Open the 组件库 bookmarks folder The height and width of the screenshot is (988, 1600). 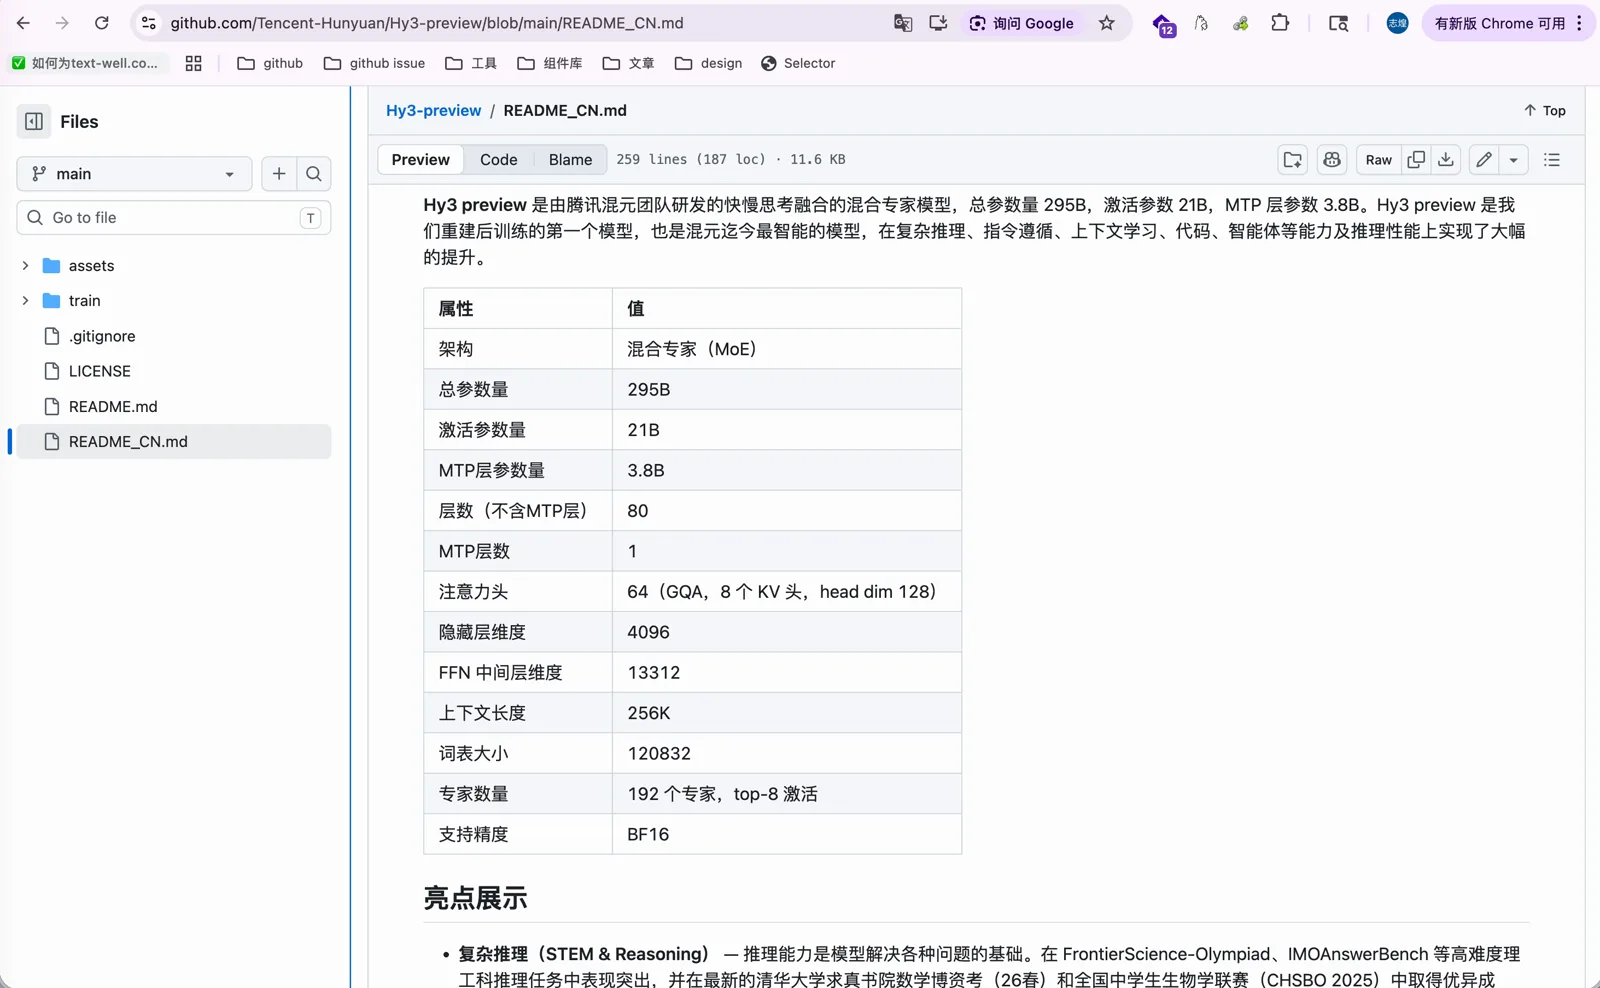click(550, 63)
